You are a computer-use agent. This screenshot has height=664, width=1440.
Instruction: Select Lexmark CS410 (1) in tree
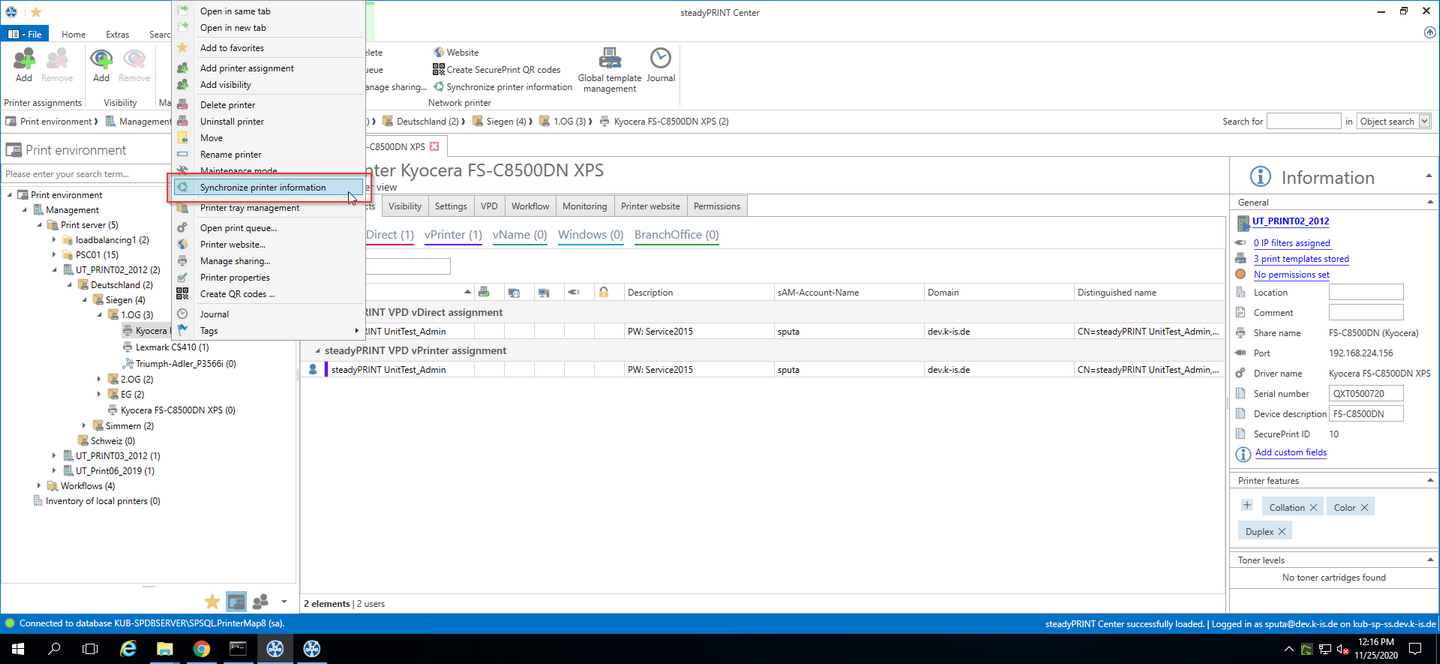click(x=172, y=347)
